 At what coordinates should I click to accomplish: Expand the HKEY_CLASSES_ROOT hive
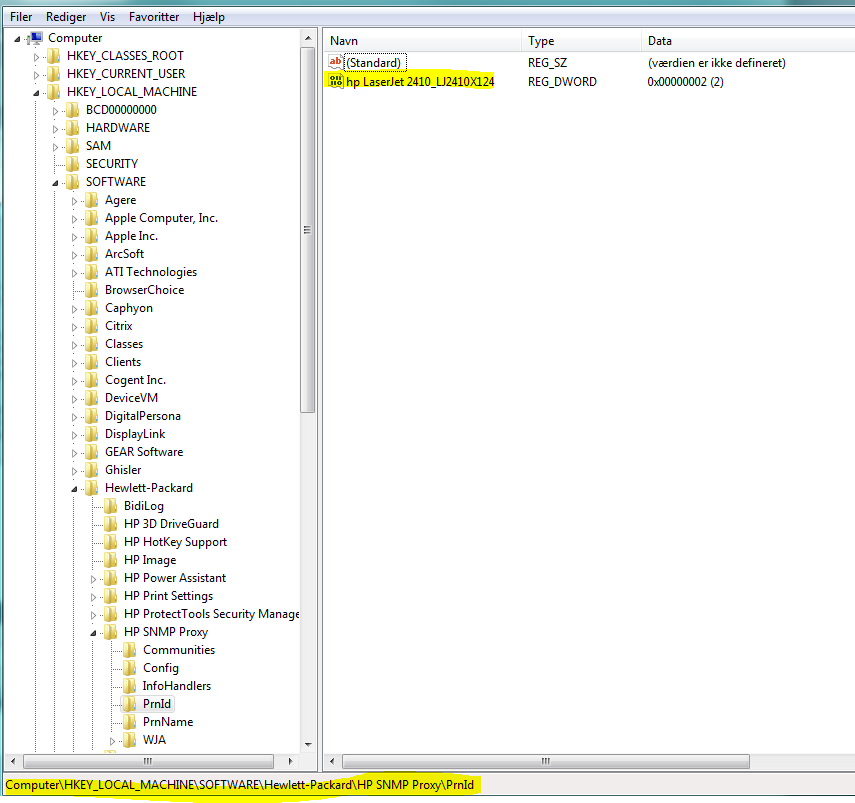point(36,57)
